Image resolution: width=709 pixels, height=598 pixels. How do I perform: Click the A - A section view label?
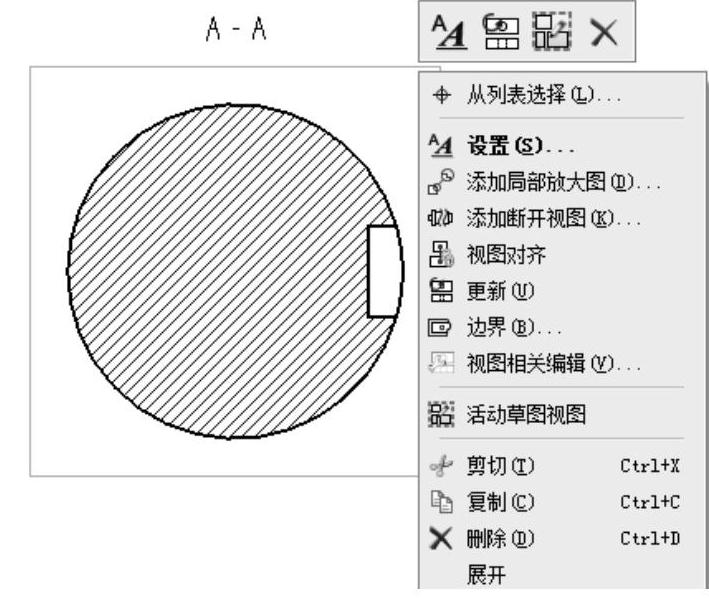[x=231, y=33]
